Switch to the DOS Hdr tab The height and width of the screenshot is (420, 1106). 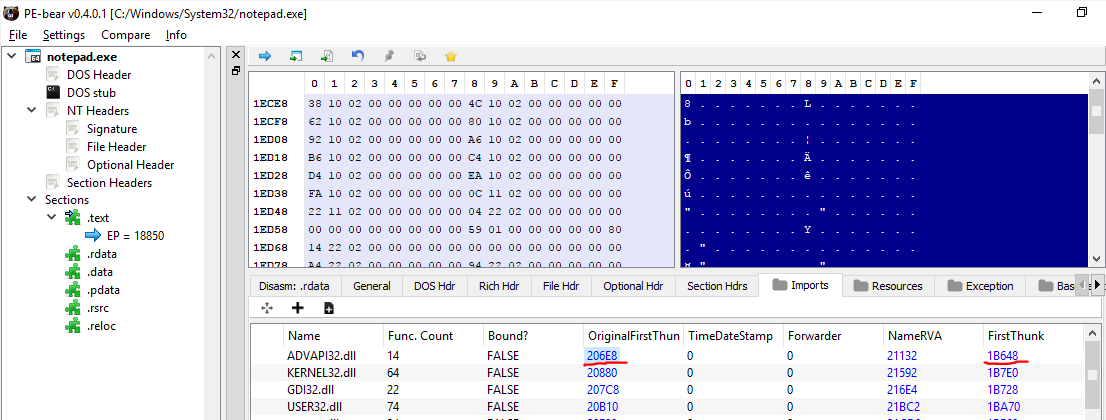coord(434,286)
